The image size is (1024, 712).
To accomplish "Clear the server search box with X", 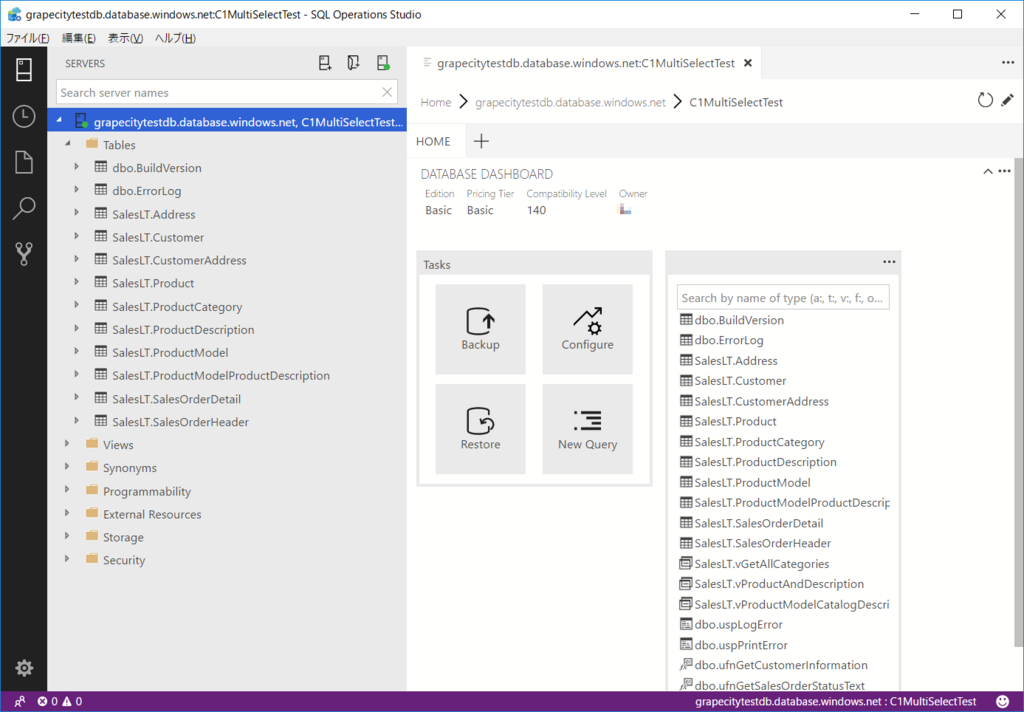I will 387,92.
